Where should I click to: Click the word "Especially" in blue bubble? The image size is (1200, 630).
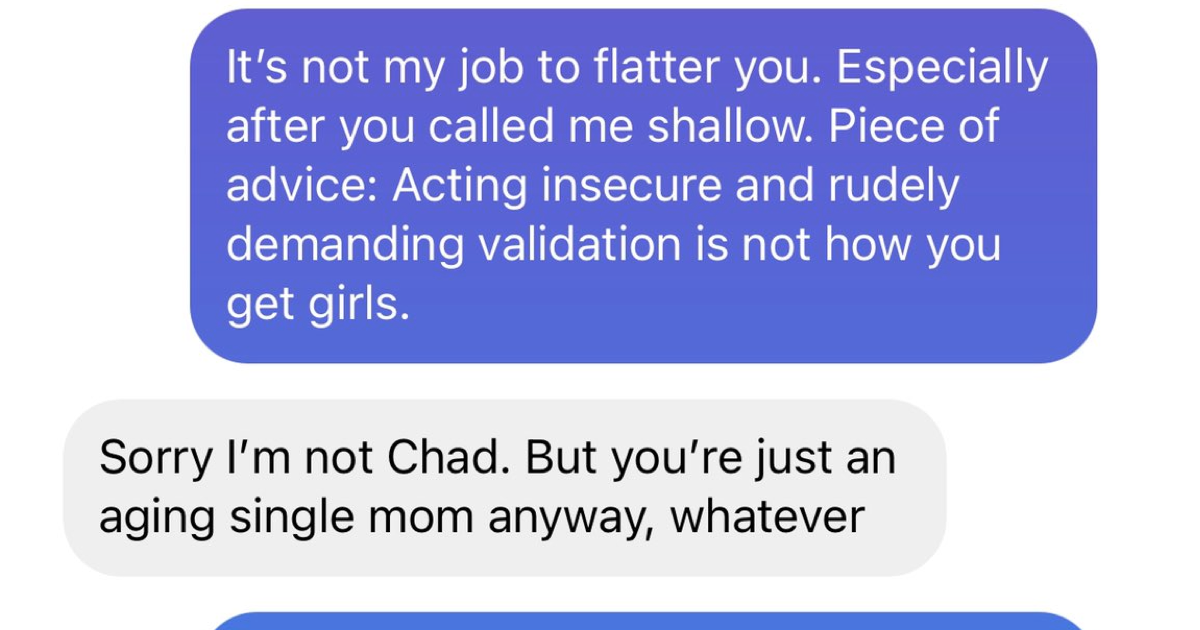pyautogui.click(x=942, y=71)
